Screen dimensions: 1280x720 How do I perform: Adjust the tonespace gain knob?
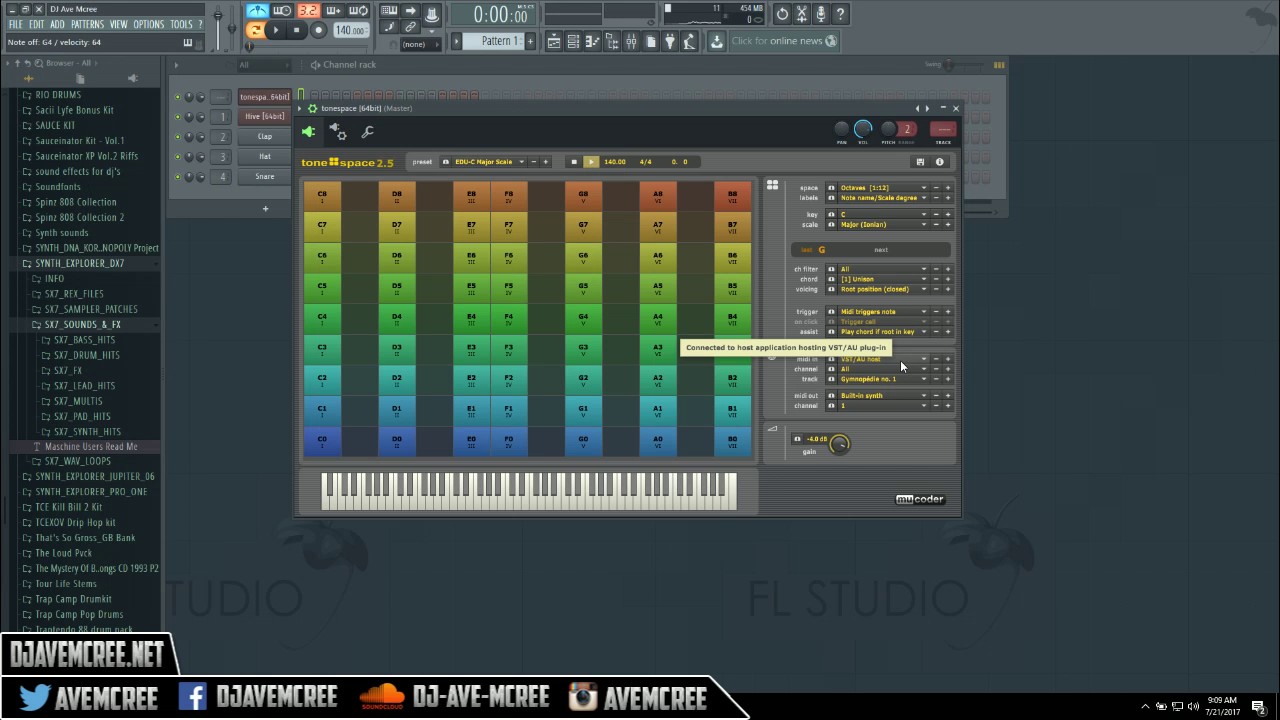coord(840,444)
